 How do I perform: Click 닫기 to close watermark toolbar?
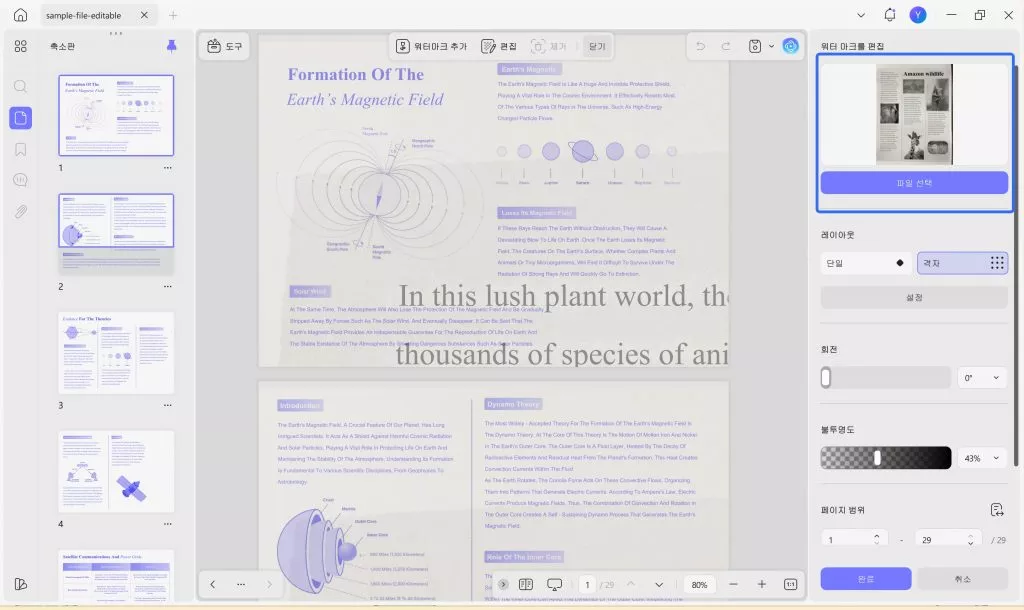tap(597, 46)
